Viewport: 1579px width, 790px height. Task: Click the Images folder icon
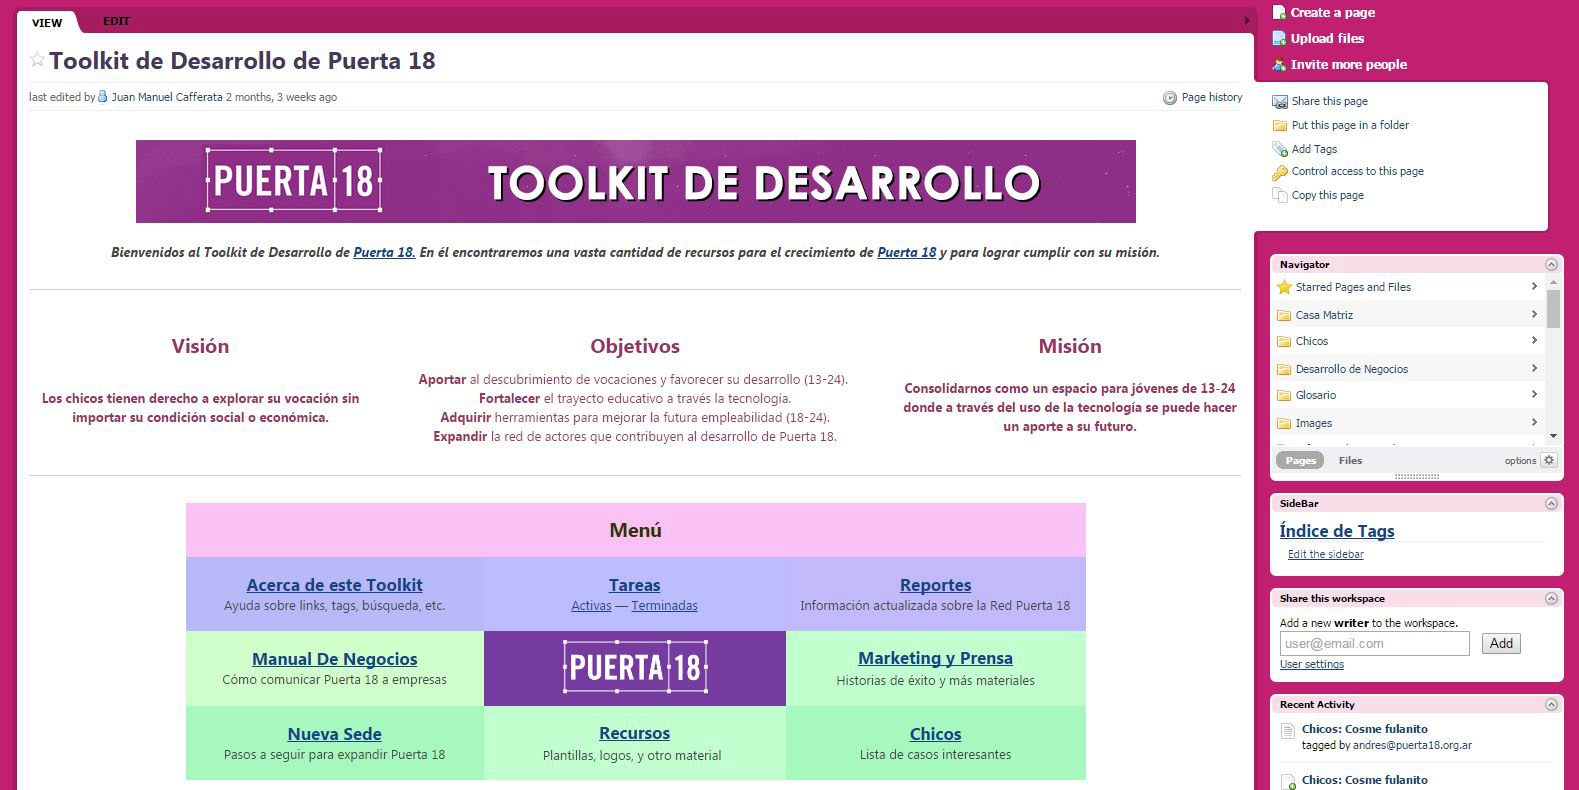click(1284, 423)
